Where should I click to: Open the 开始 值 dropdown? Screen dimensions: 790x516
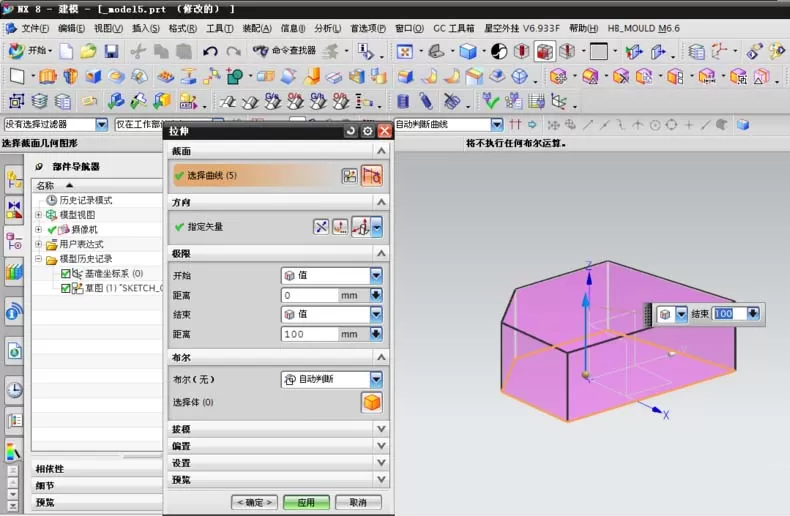pyautogui.click(x=376, y=275)
